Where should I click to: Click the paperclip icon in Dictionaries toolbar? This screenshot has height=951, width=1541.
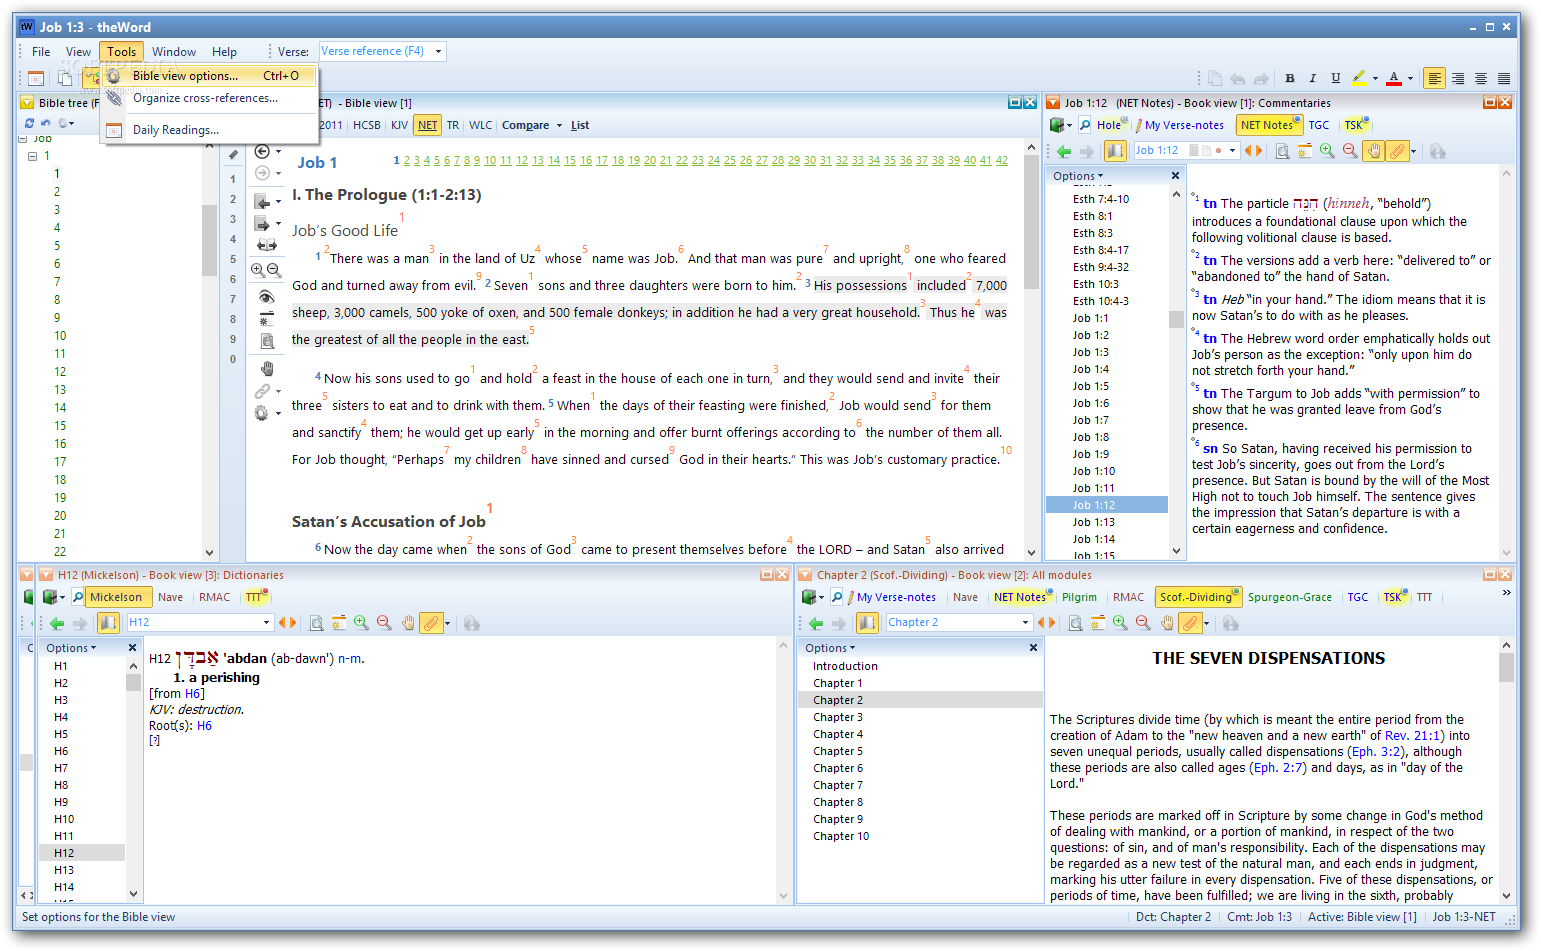[x=431, y=623]
